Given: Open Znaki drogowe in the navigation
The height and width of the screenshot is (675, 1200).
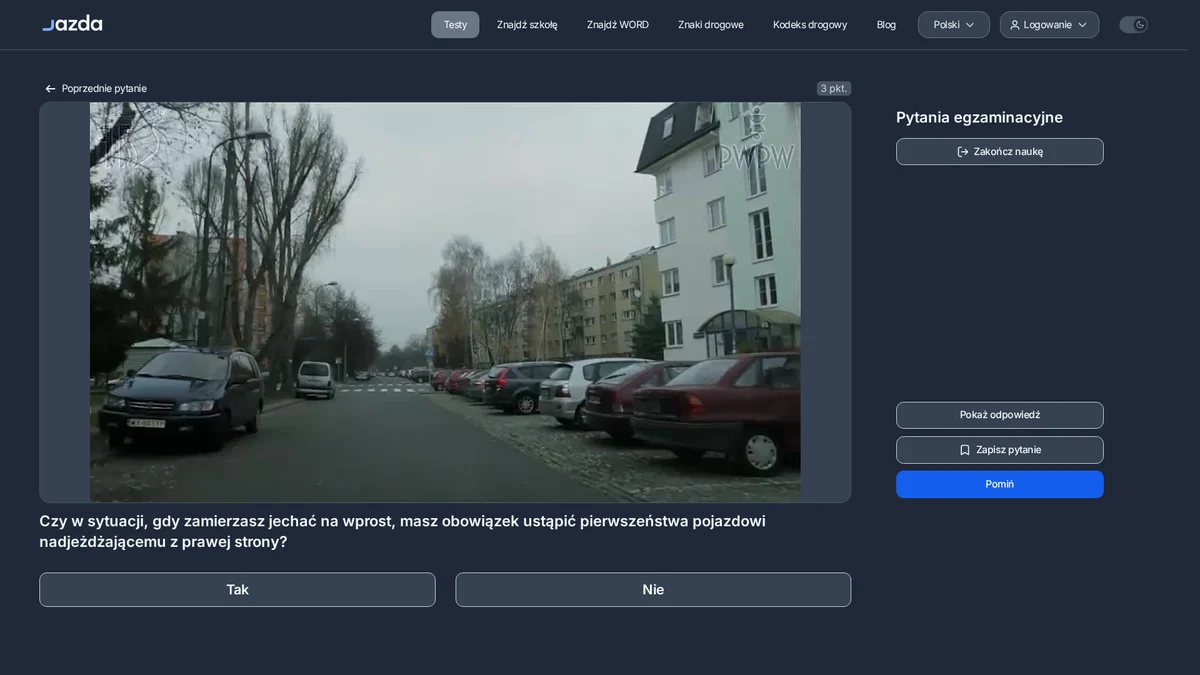Looking at the screenshot, I should coord(711,25).
